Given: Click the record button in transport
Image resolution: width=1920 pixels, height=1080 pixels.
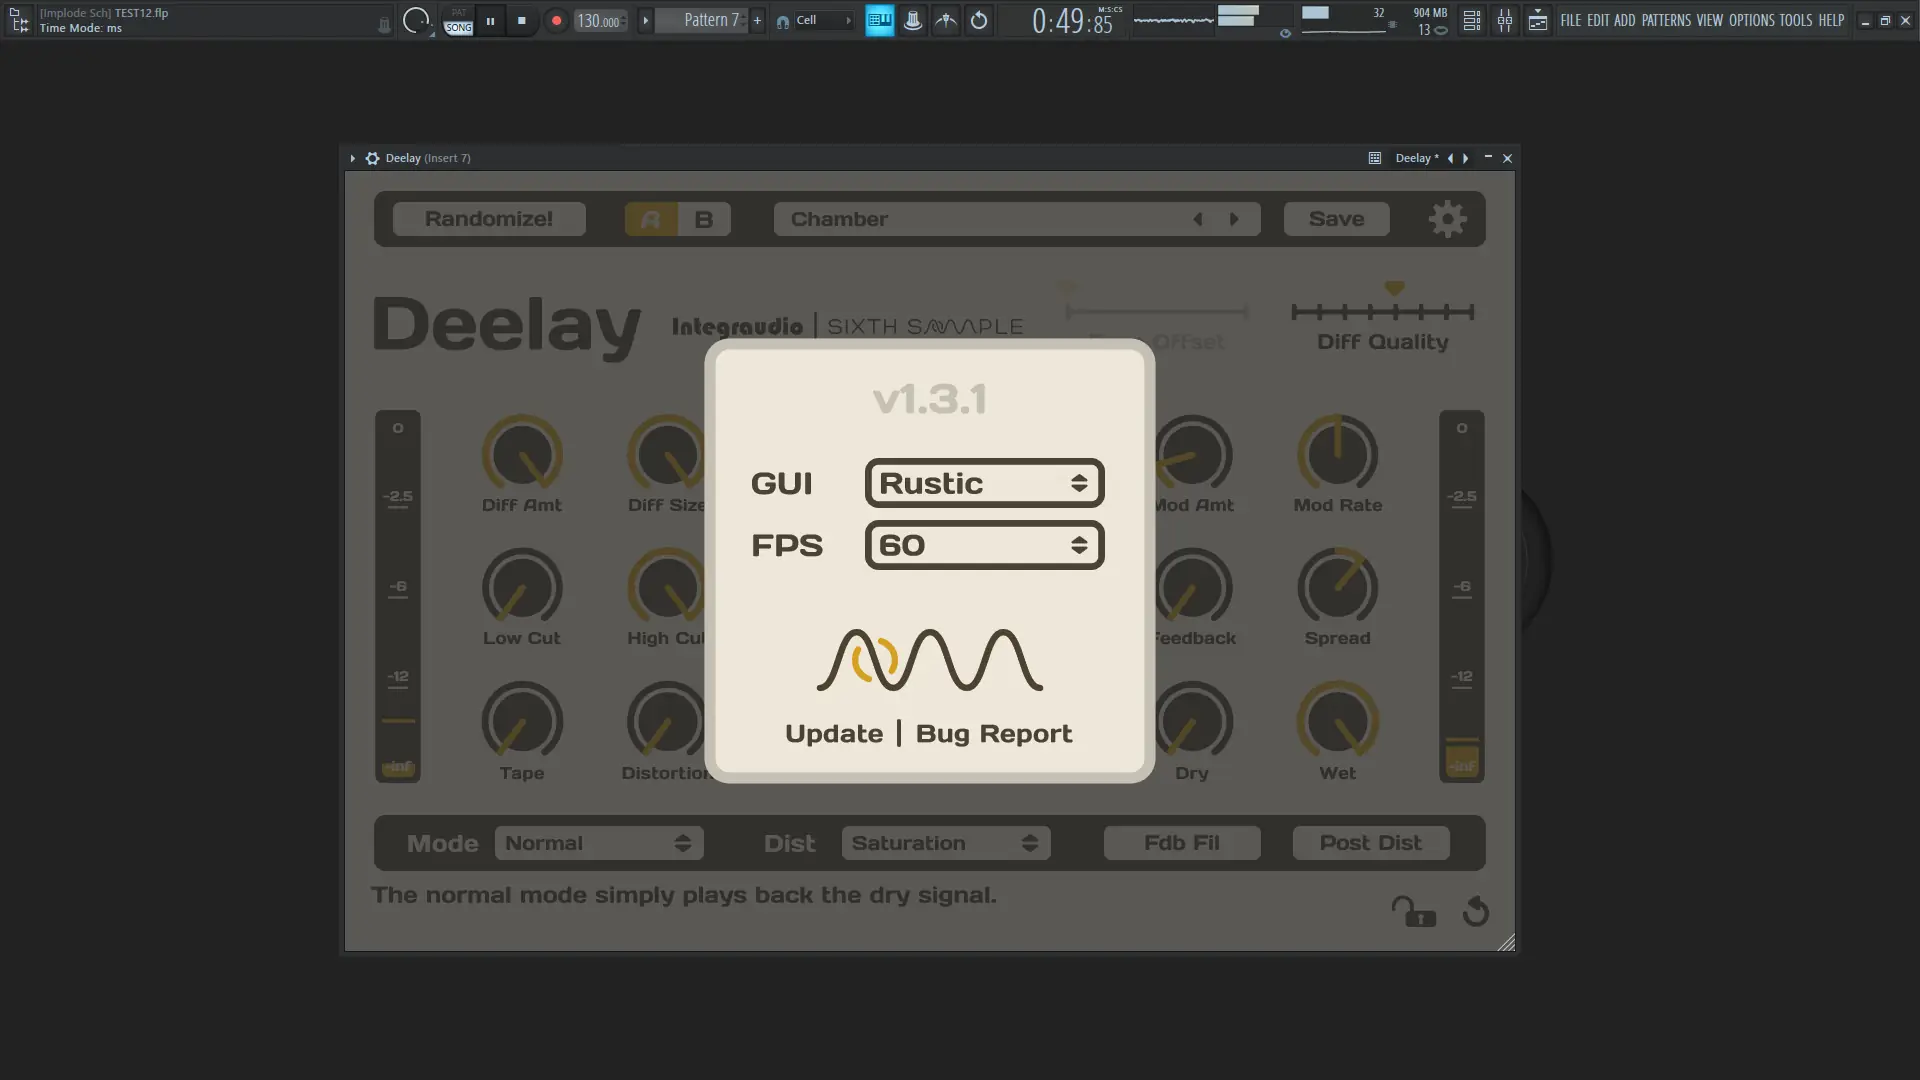Looking at the screenshot, I should coord(556,20).
